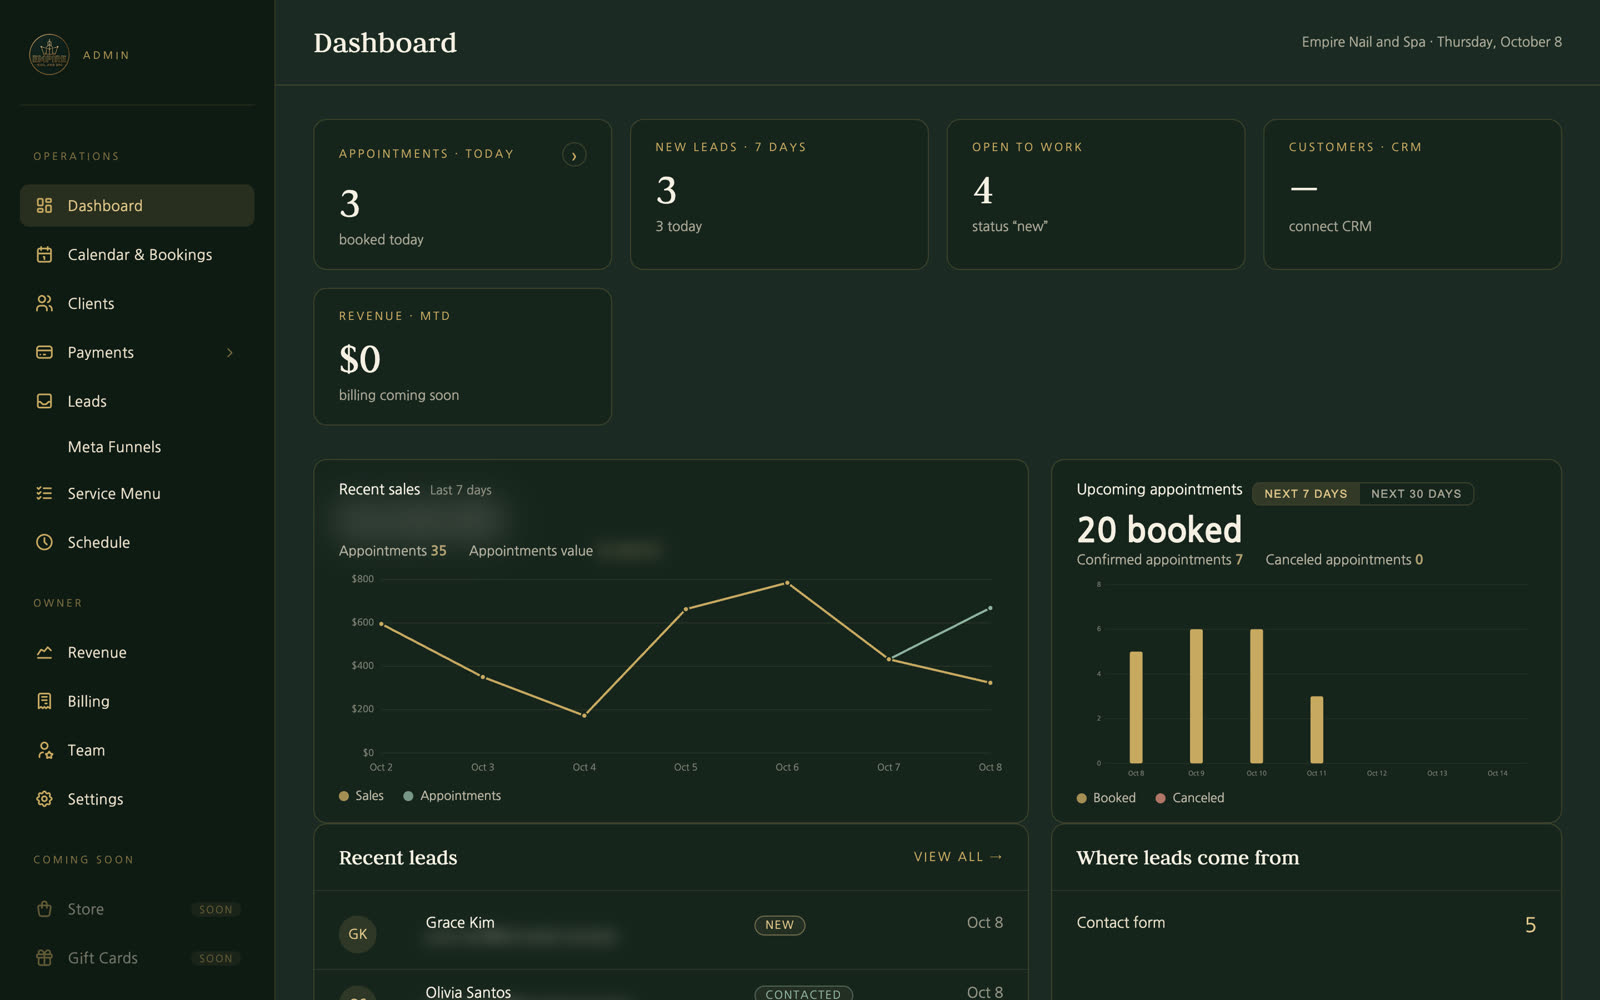This screenshot has height=1000, width=1600.
Task: Click the Olivia Santos lead name
Action: pos(468,992)
